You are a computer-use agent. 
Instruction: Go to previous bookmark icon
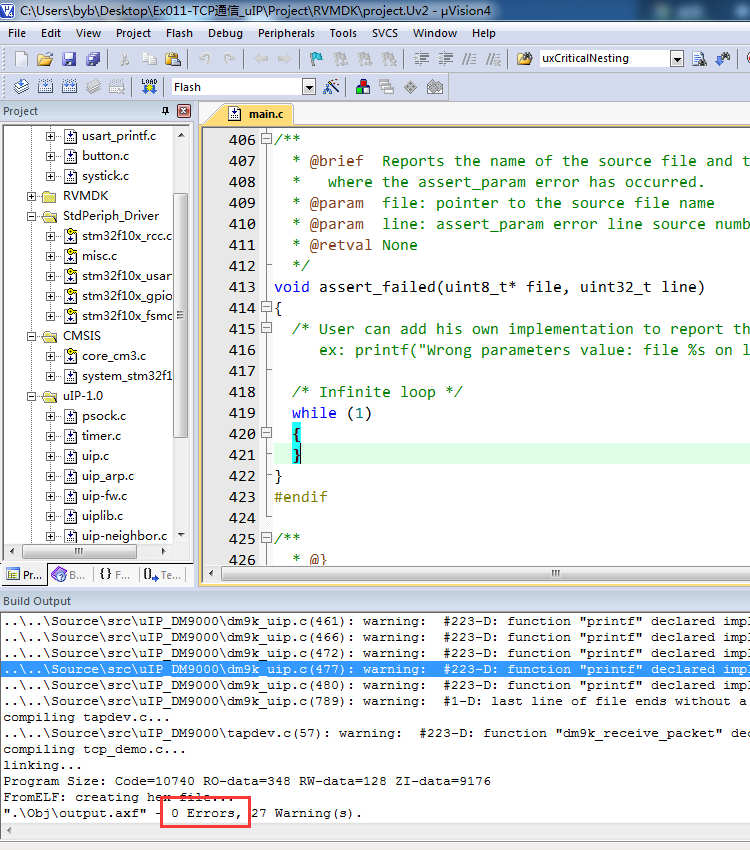click(340, 59)
